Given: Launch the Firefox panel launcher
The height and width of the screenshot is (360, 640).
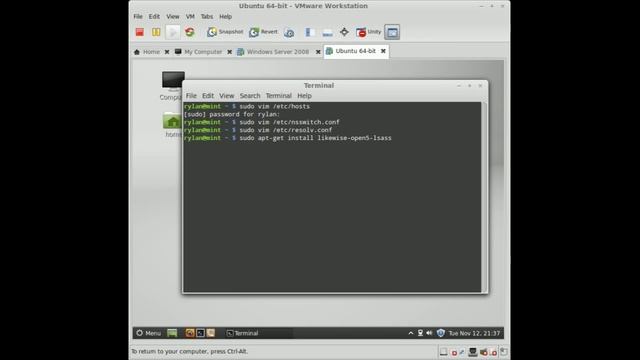Looking at the screenshot, I should [190, 333].
